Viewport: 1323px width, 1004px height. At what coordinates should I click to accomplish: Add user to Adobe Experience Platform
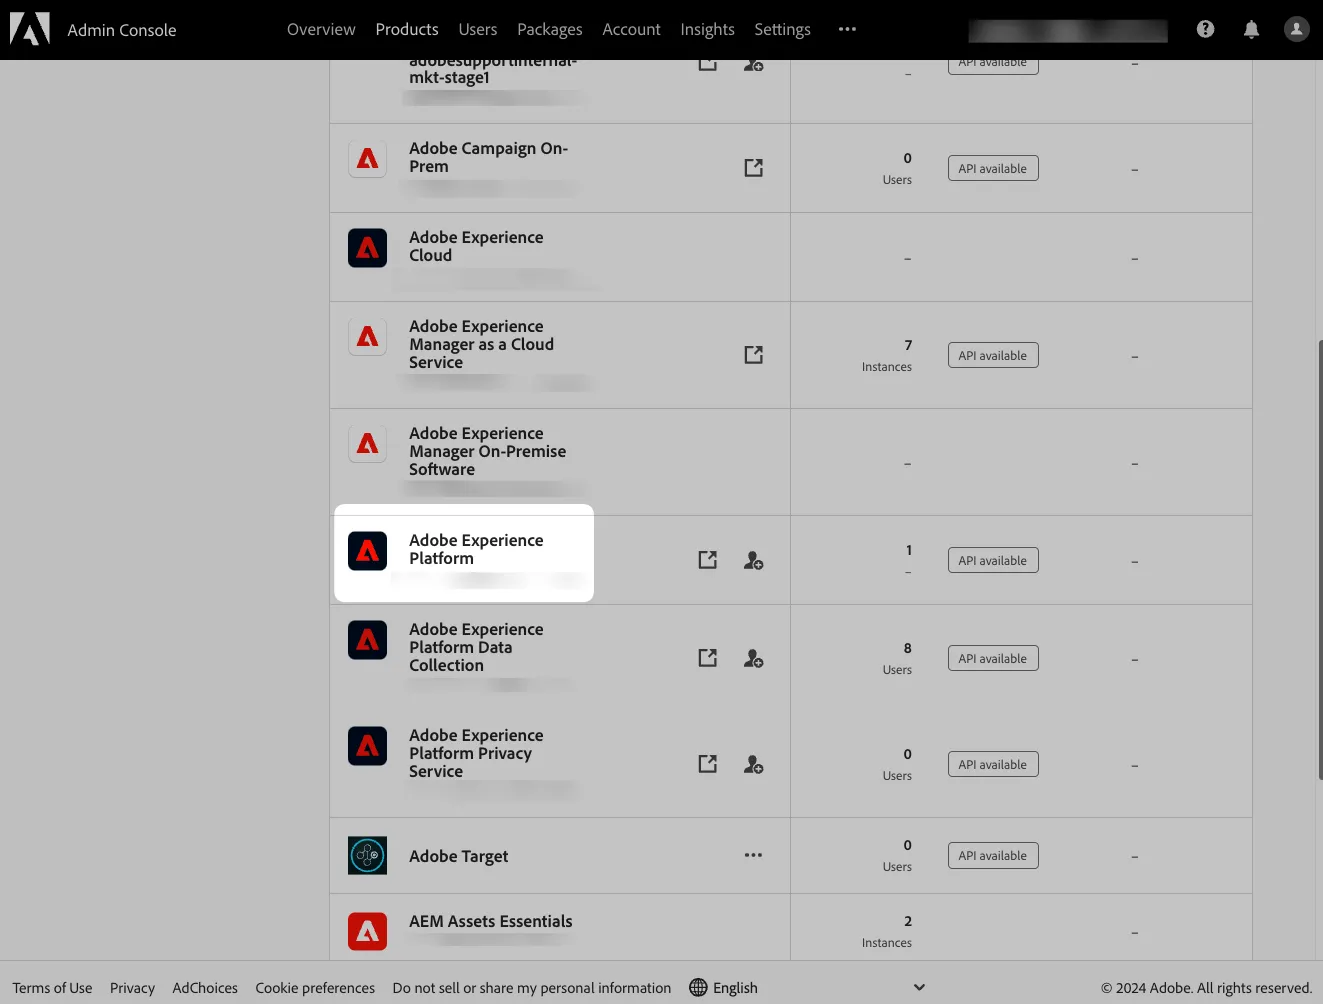point(753,560)
